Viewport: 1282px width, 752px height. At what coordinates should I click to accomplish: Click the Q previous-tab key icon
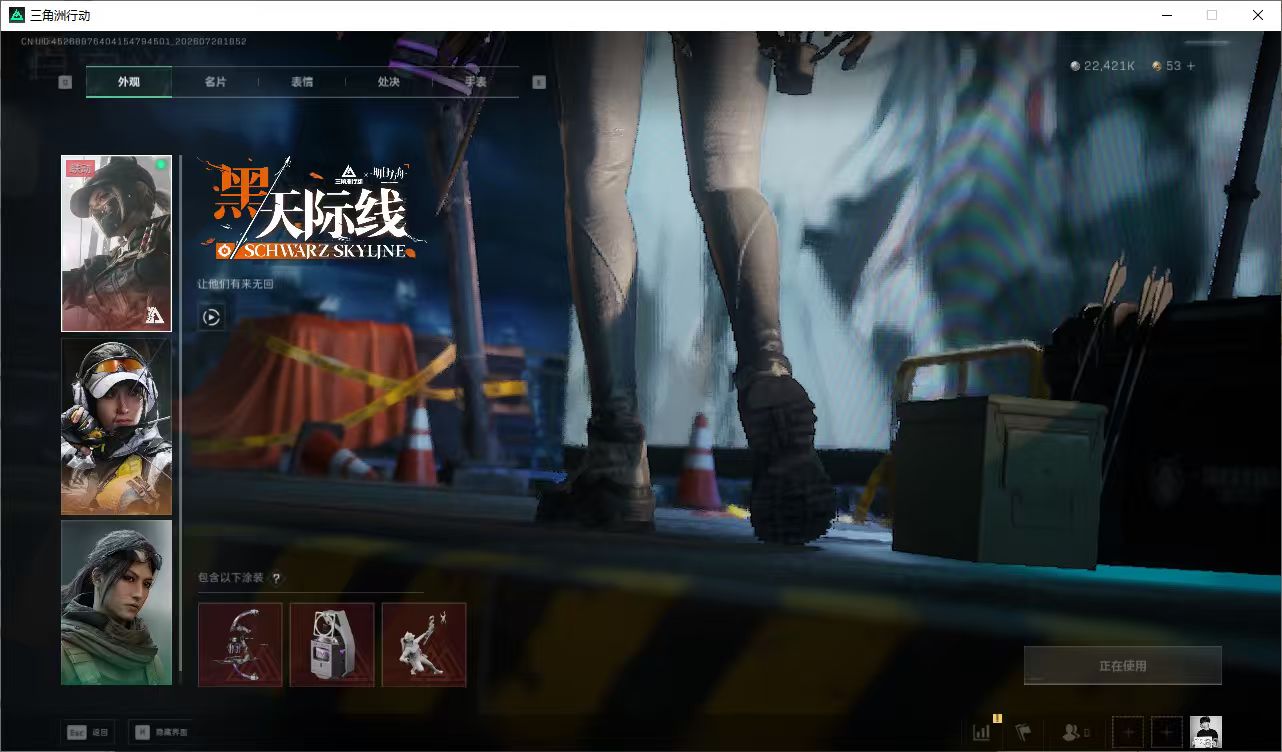(x=65, y=82)
